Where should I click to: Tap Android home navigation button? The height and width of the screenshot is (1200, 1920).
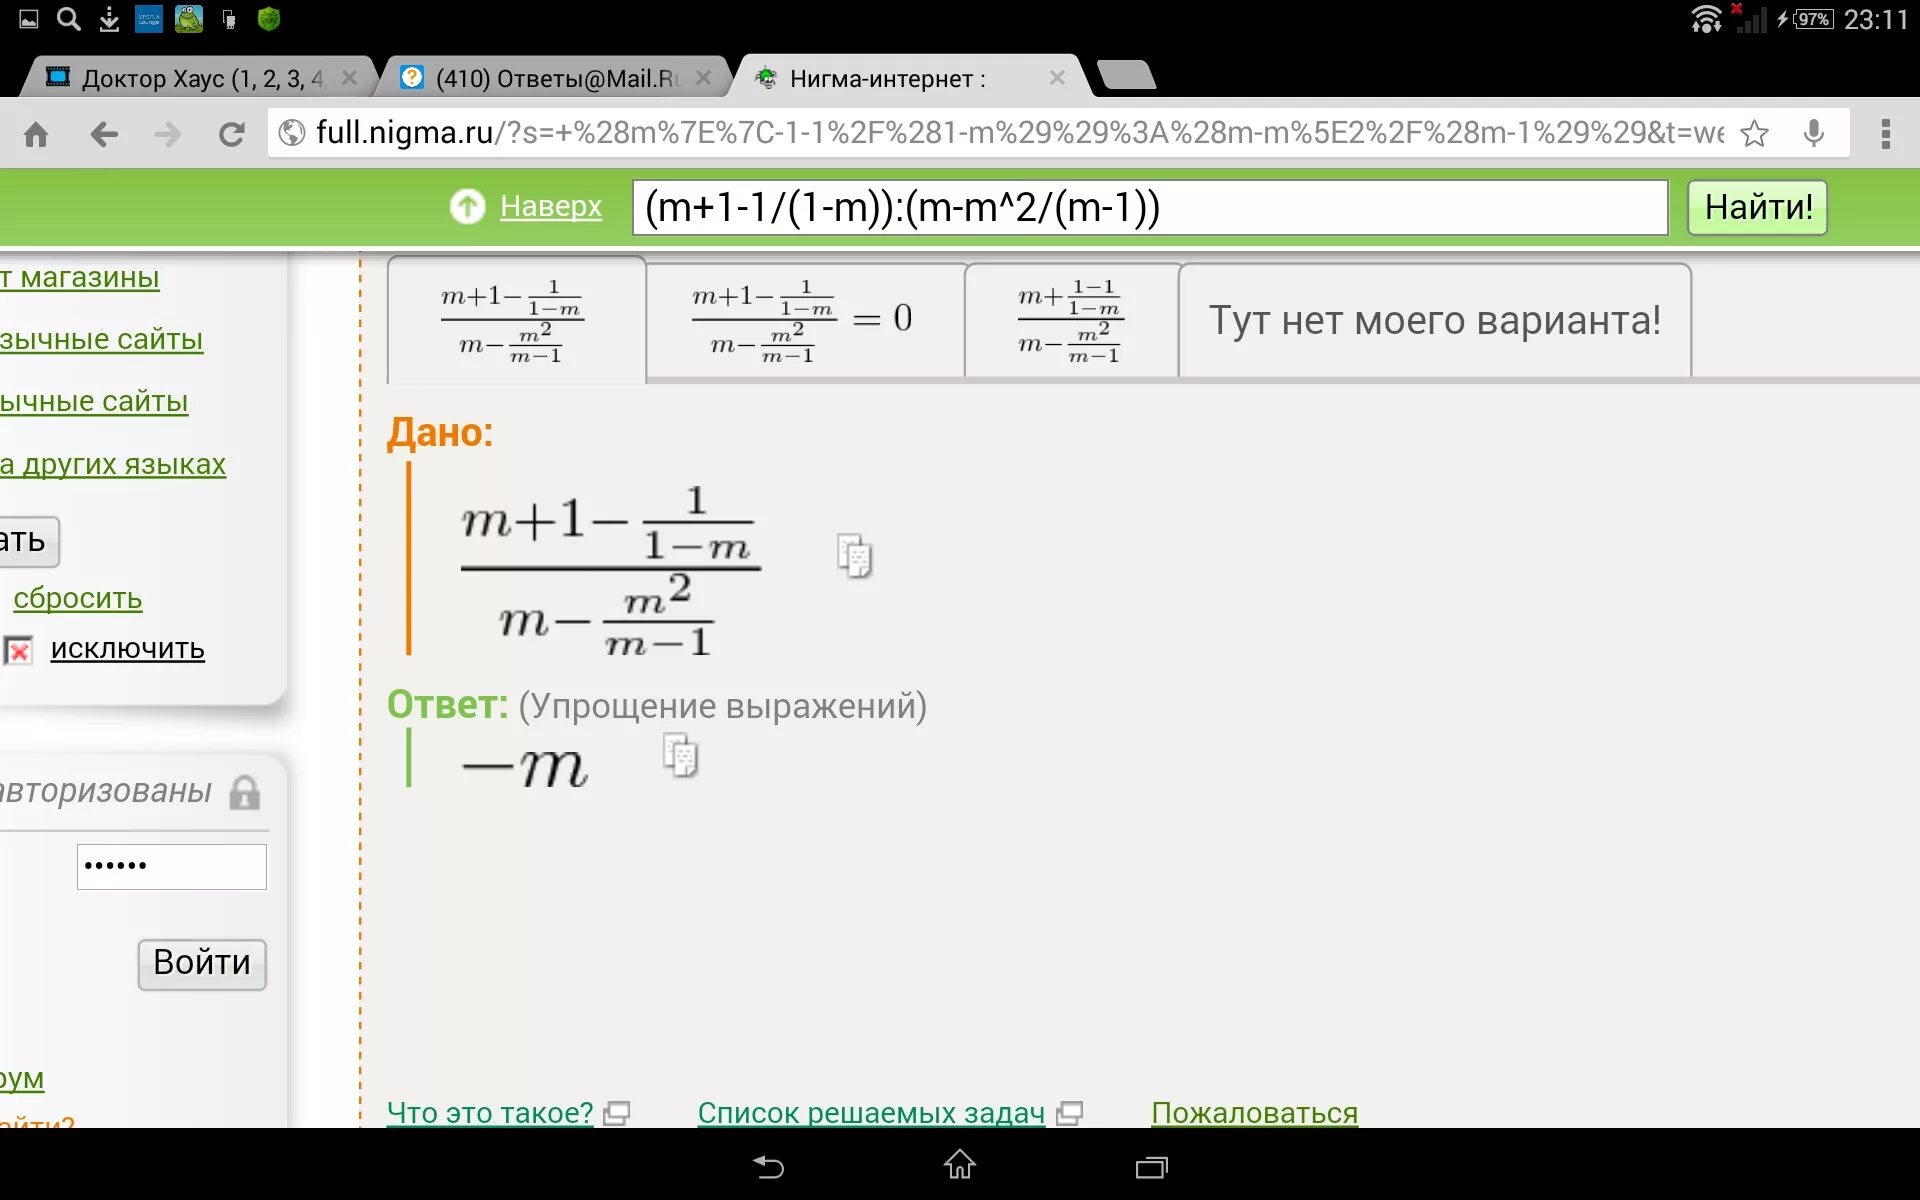(960, 1165)
